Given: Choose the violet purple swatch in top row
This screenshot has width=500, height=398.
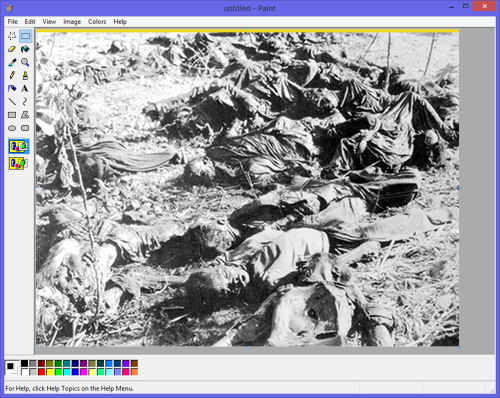Looking at the screenshot, I should 126,363.
